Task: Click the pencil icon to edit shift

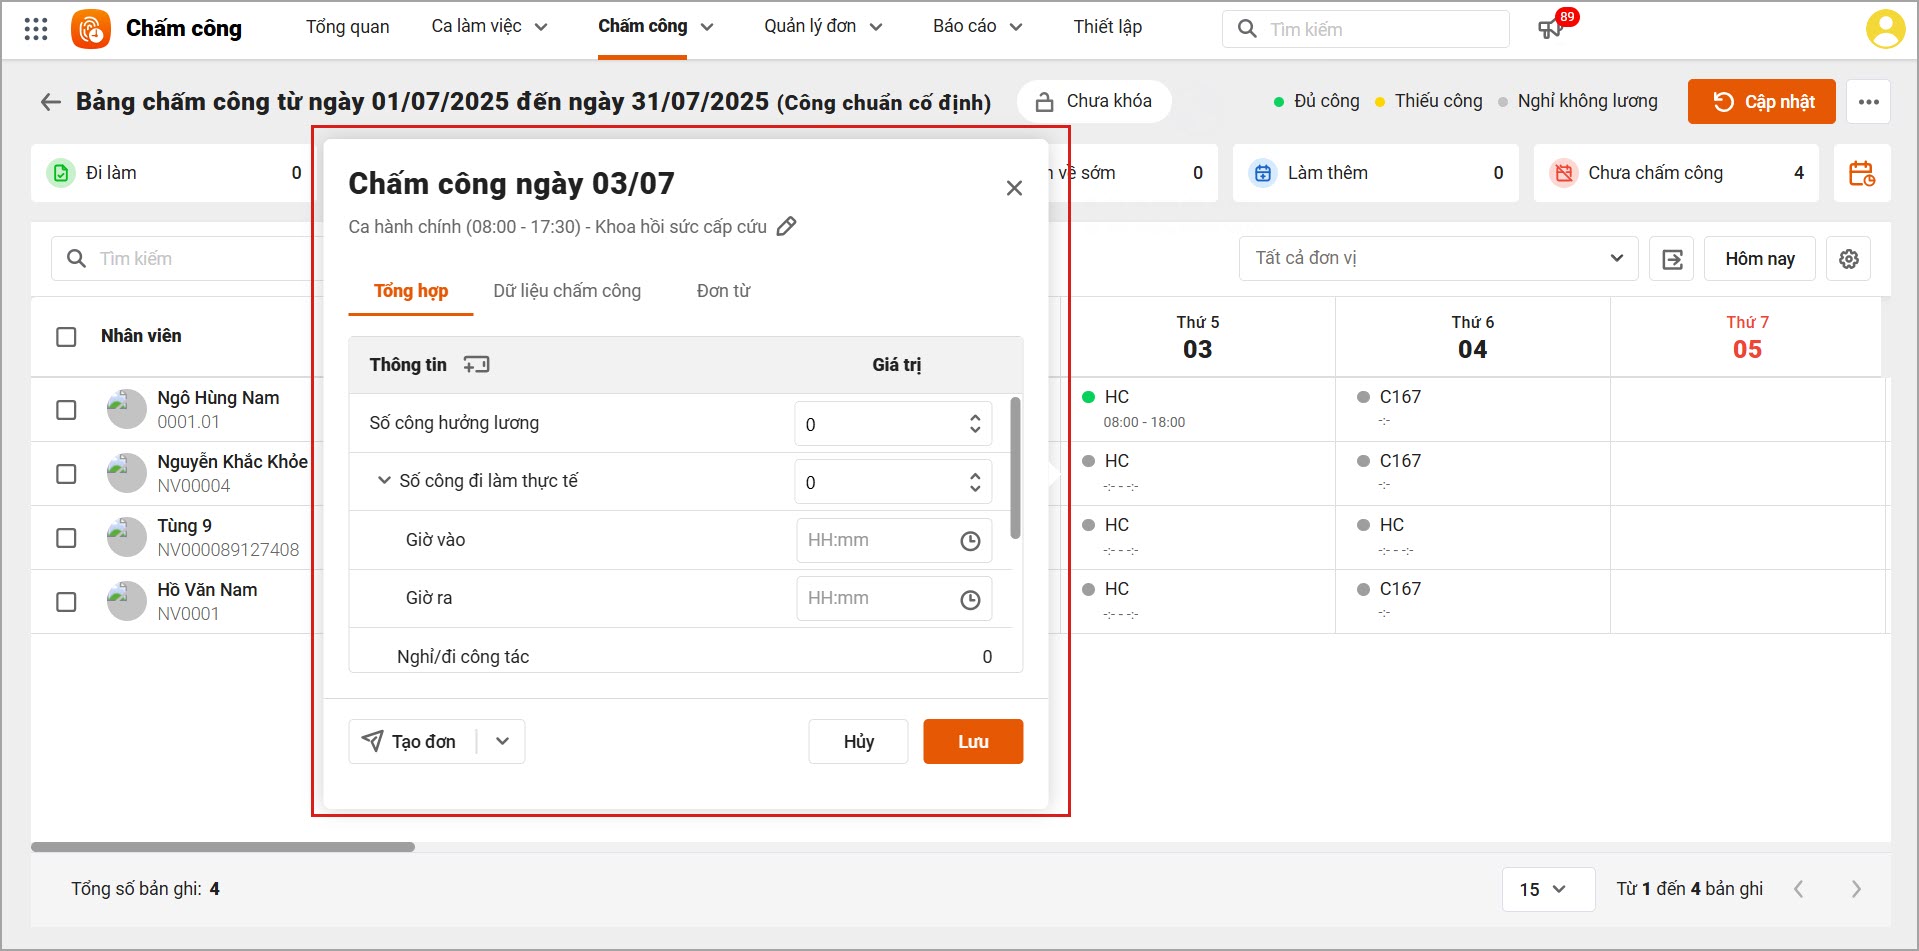Action: click(x=787, y=227)
